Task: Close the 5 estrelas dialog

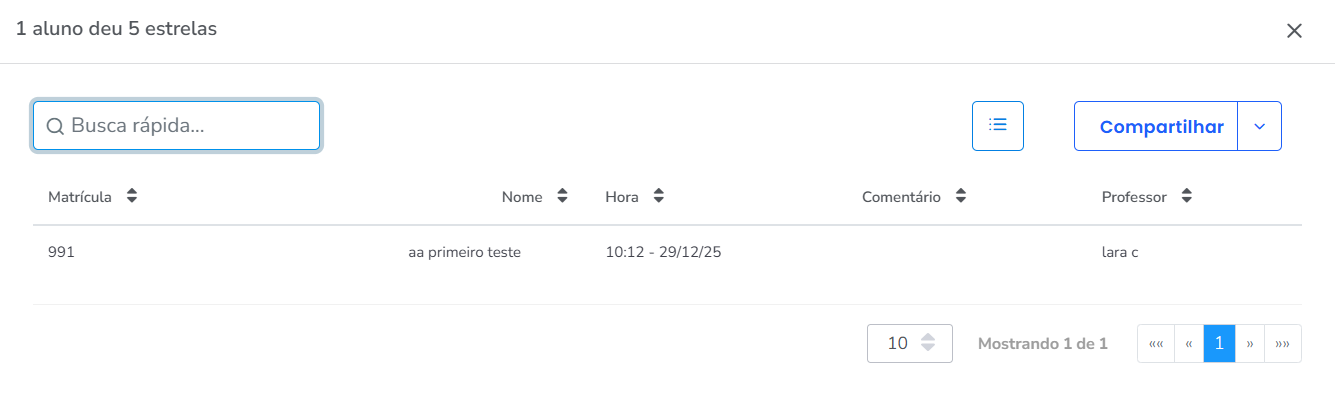Action: point(1294,31)
